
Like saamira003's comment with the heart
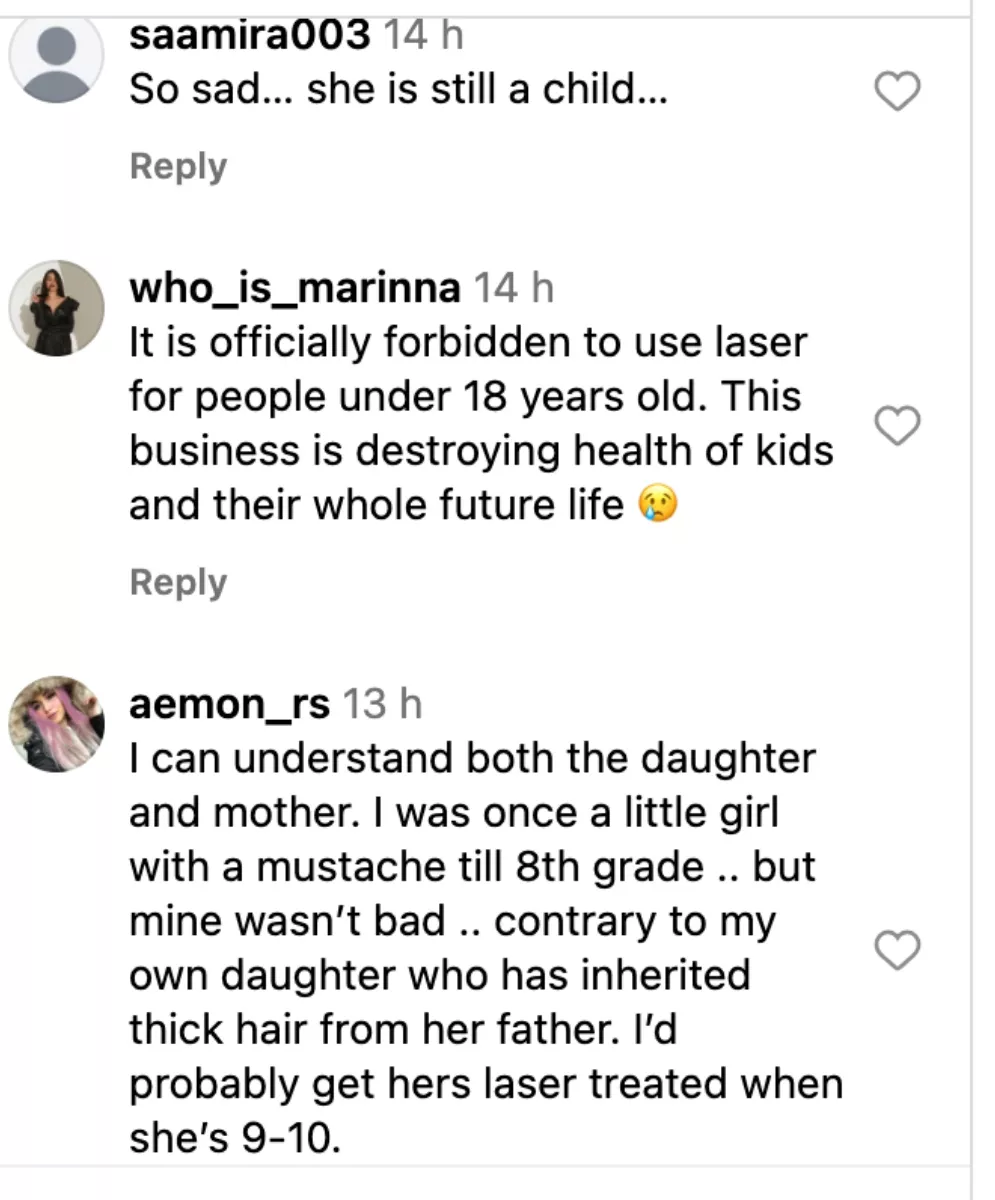point(896,93)
